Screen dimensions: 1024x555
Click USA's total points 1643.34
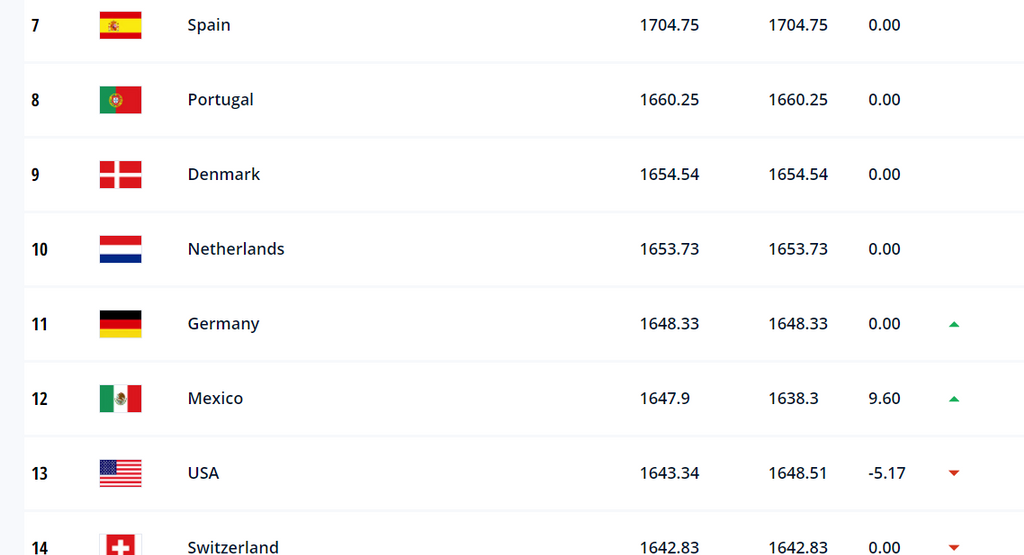[669, 473]
